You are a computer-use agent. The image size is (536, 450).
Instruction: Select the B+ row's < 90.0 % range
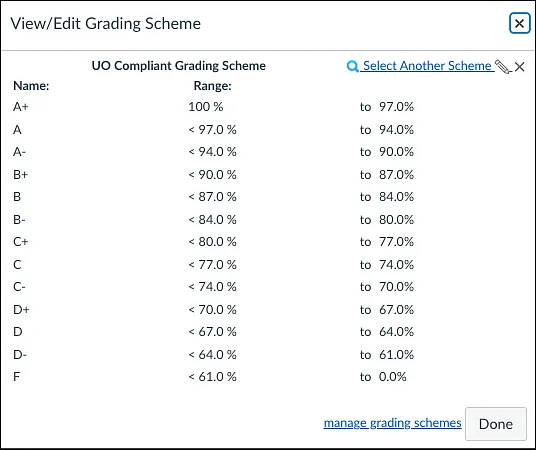[212, 175]
